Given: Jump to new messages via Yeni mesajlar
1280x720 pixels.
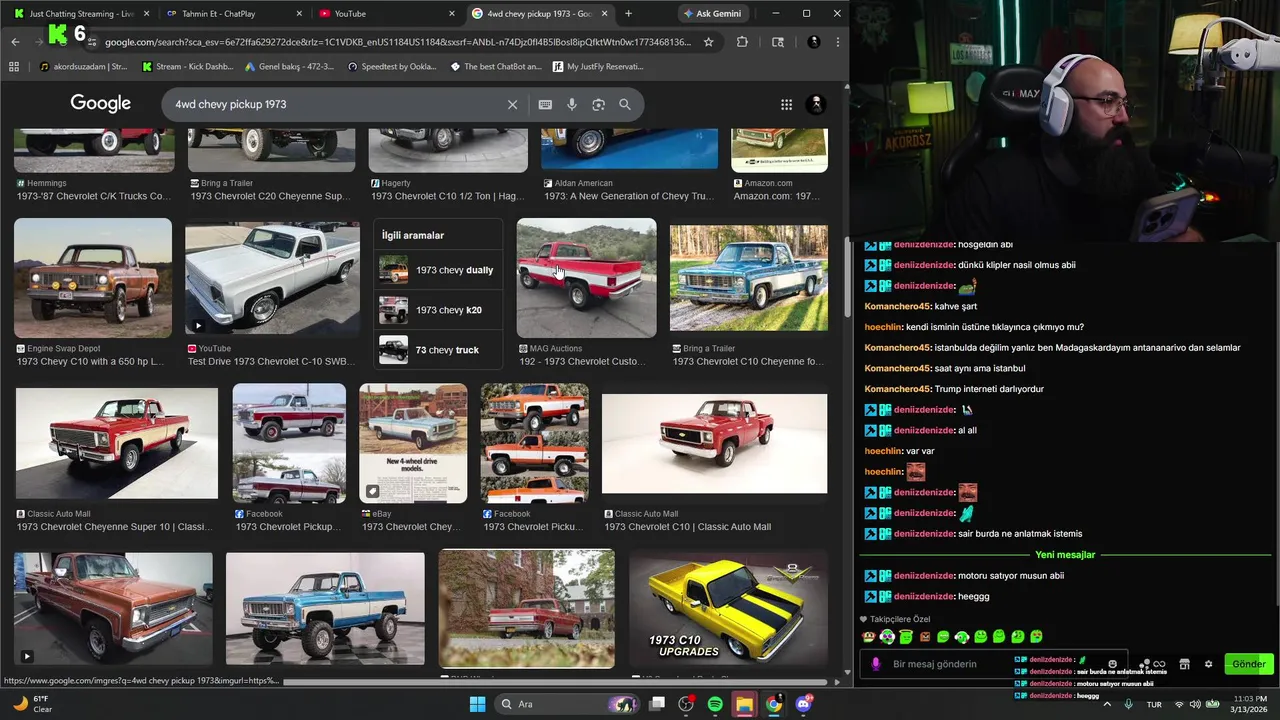Looking at the screenshot, I should coord(1065,555).
